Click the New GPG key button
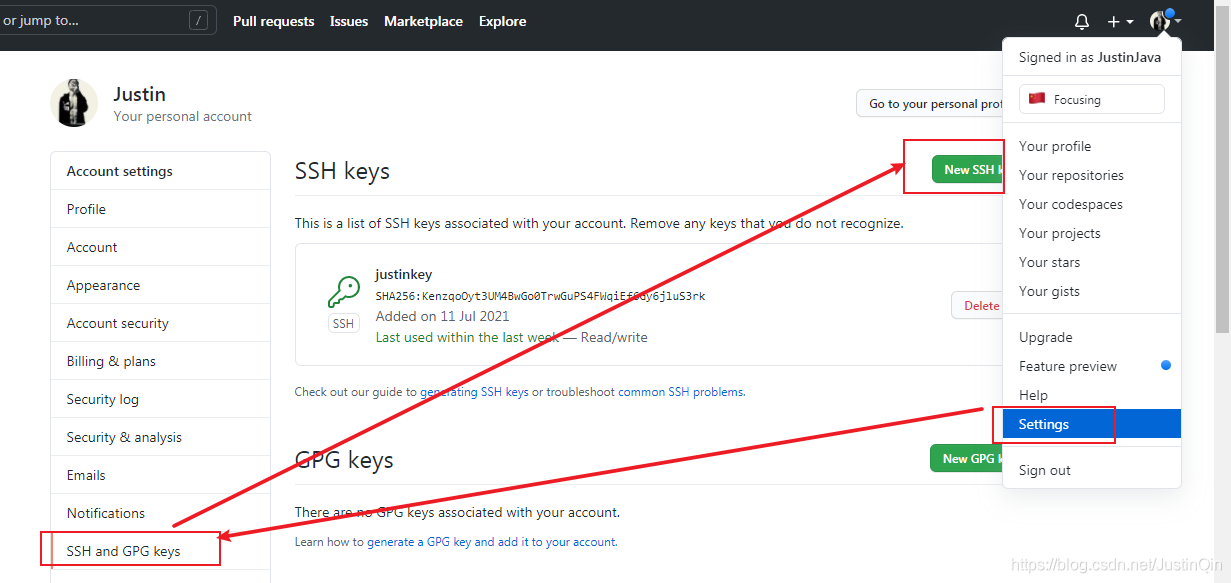 point(967,458)
